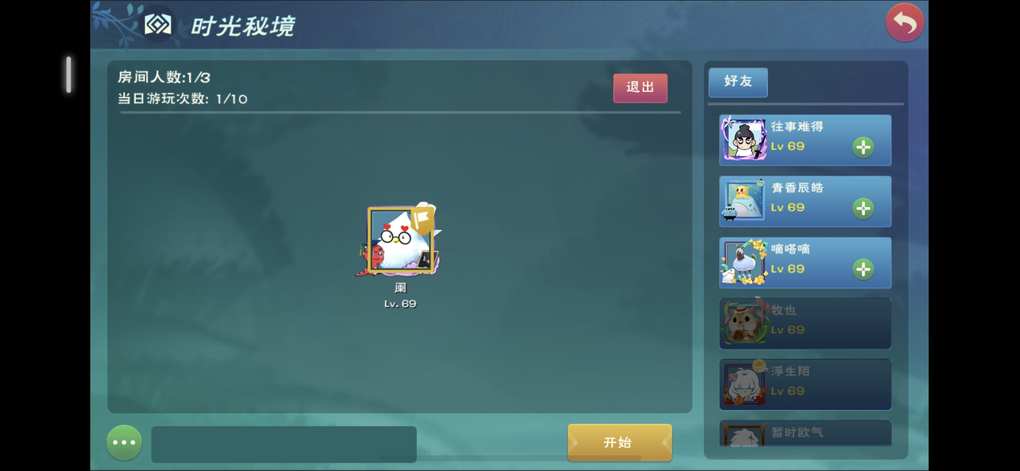Click the red back arrow icon
Screen dimensions: 1020x471
pos(904,23)
